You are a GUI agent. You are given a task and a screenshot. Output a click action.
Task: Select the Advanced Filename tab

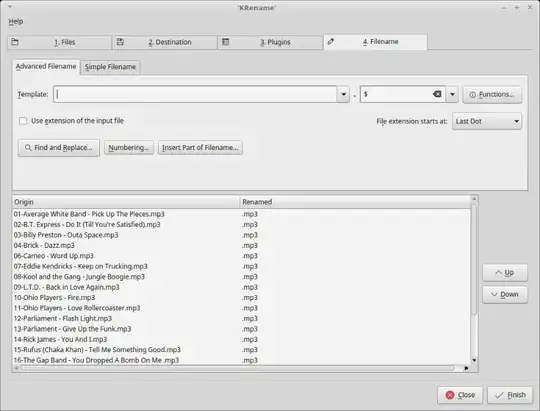(x=46, y=66)
